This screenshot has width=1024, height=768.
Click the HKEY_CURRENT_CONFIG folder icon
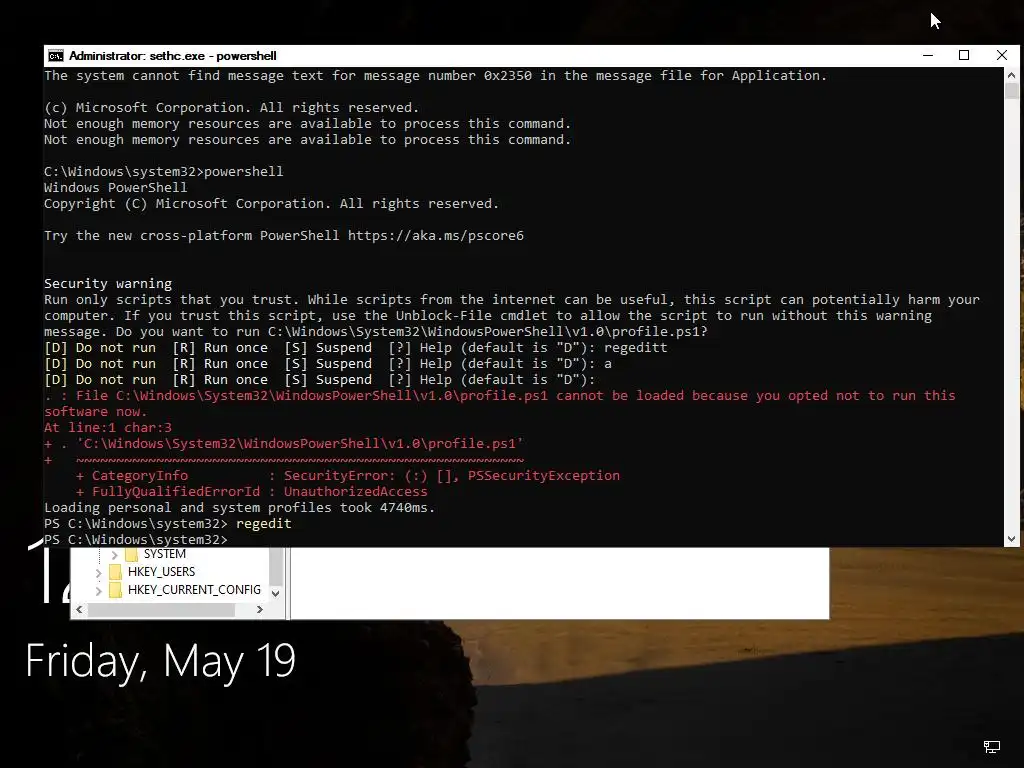click(x=116, y=590)
